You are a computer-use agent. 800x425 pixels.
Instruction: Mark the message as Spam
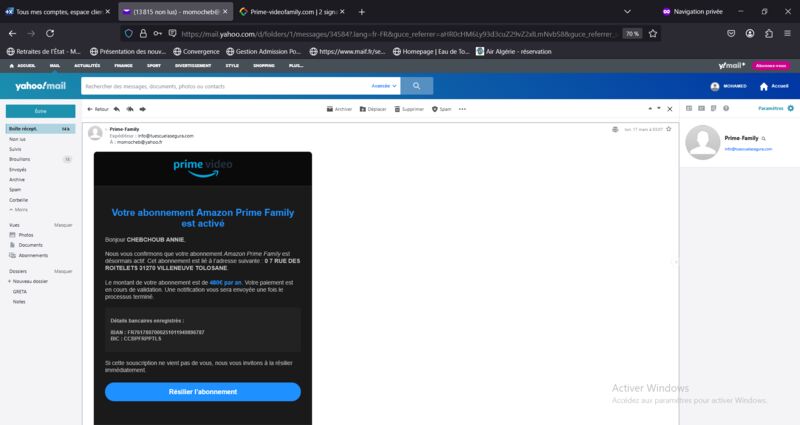pos(442,109)
